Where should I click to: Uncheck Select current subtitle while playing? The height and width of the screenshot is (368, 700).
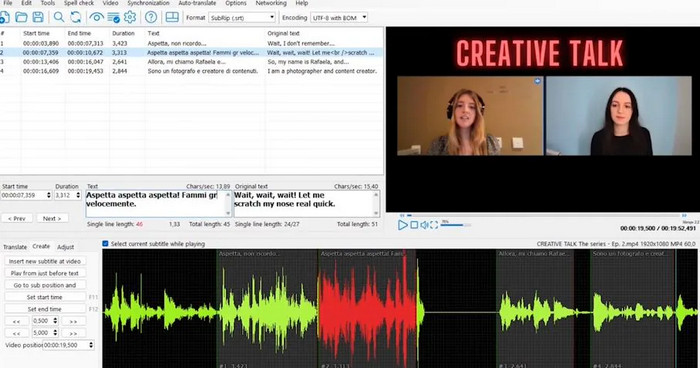pos(105,243)
